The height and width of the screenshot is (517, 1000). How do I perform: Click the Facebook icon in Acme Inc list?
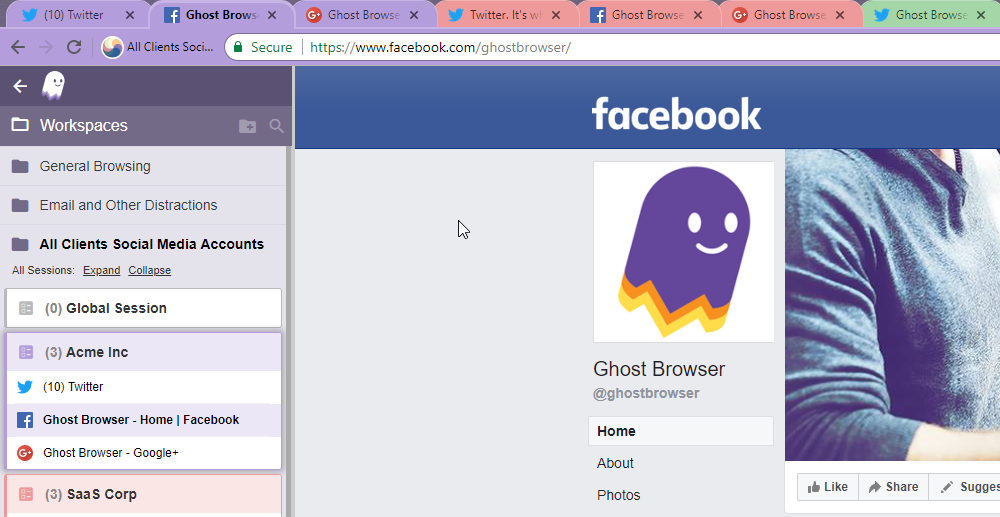click(25, 420)
